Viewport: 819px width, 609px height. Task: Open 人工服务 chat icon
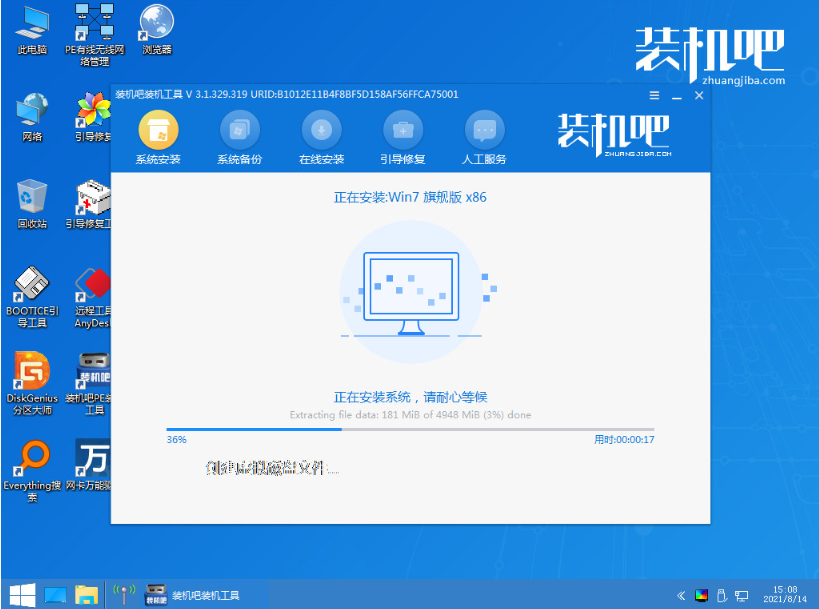click(484, 130)
